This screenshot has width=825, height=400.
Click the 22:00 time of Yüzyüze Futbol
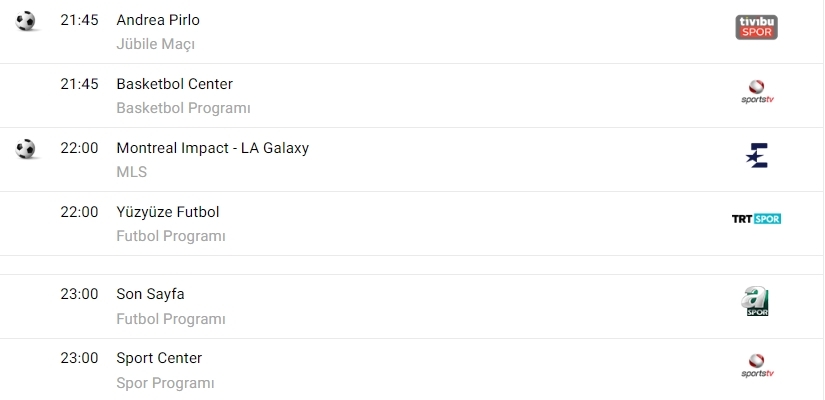[79, 212]
